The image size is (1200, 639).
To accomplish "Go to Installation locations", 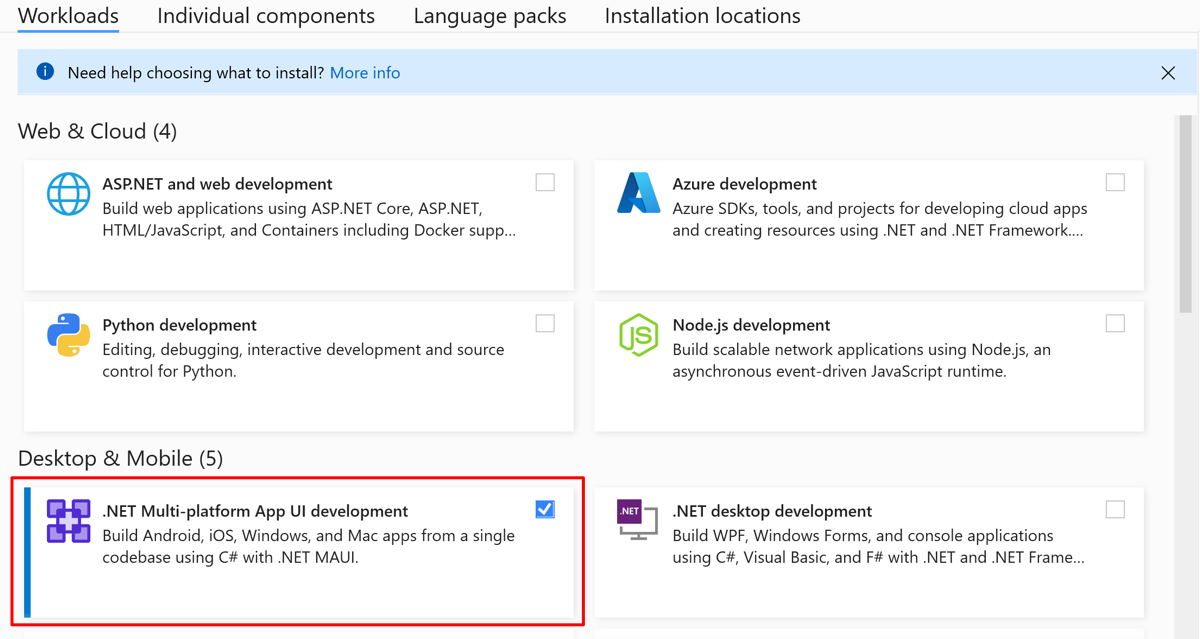I will click(x=701, y=16).
